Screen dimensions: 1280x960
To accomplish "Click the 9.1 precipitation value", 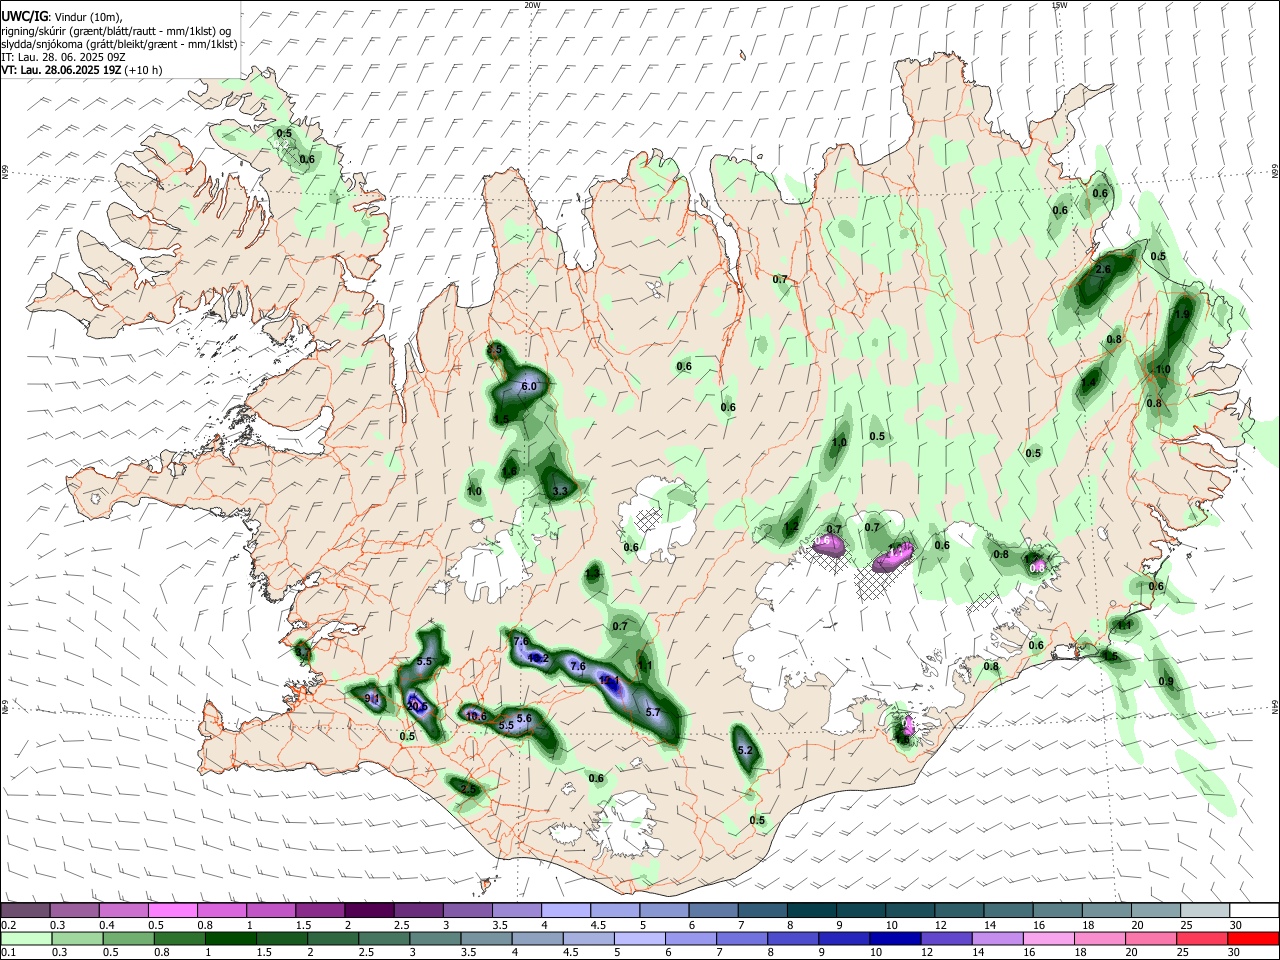I will click(x=372, y=698).
